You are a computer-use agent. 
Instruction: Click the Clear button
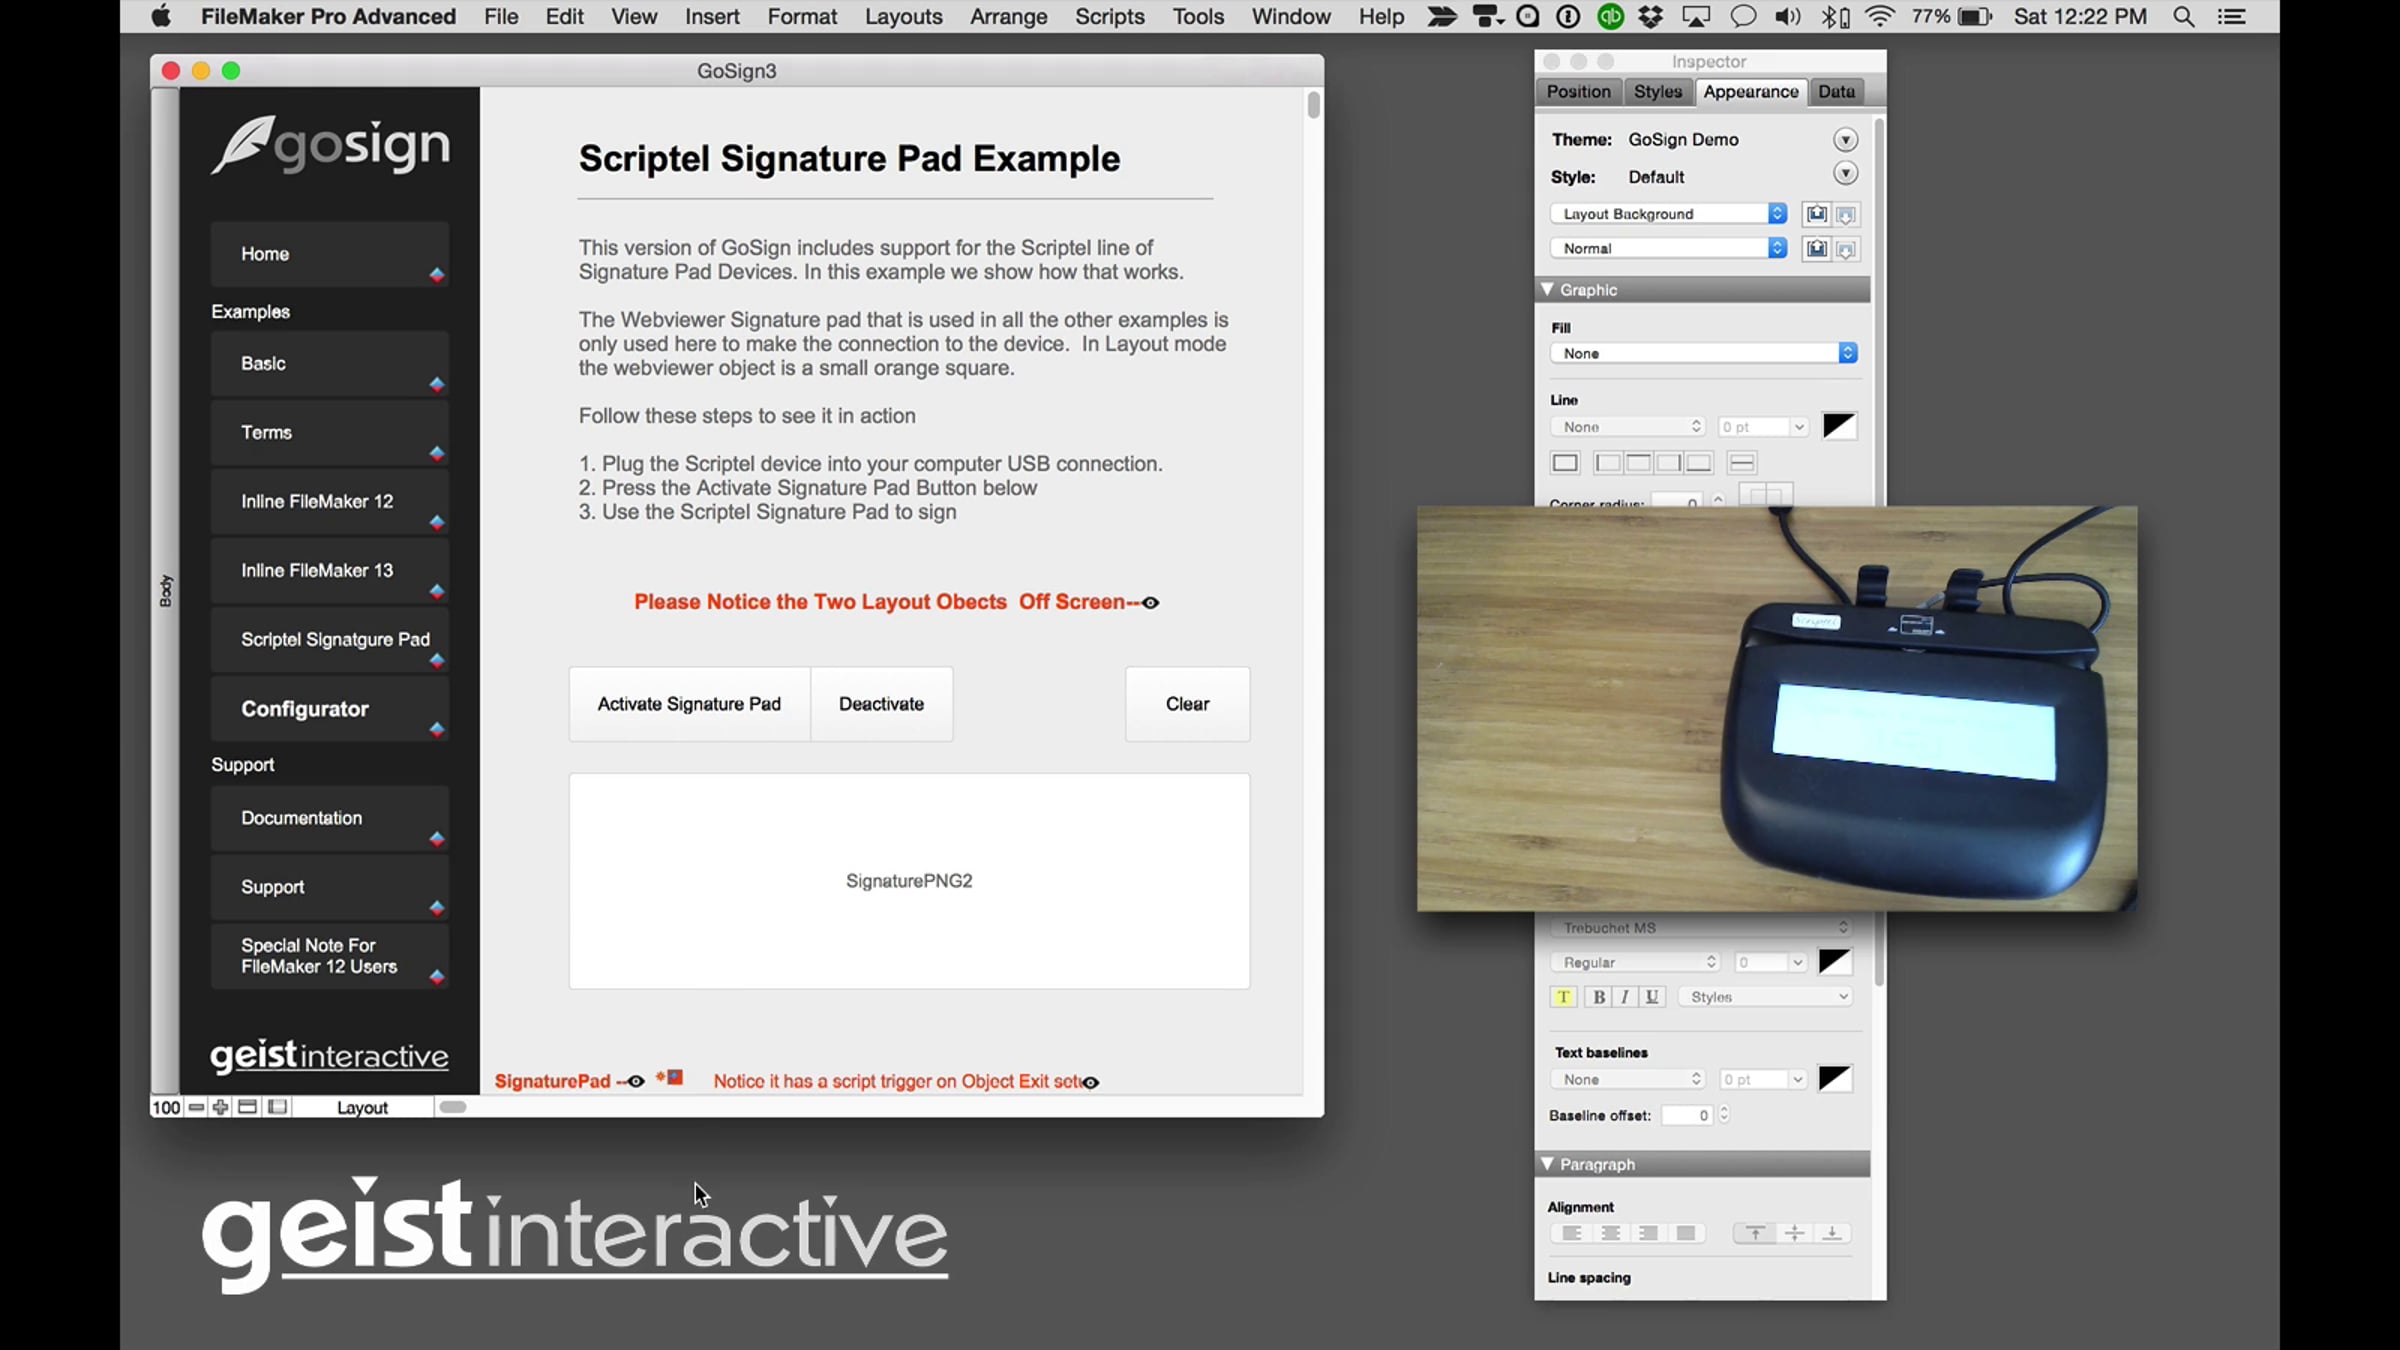click(x=1187, y=704)
